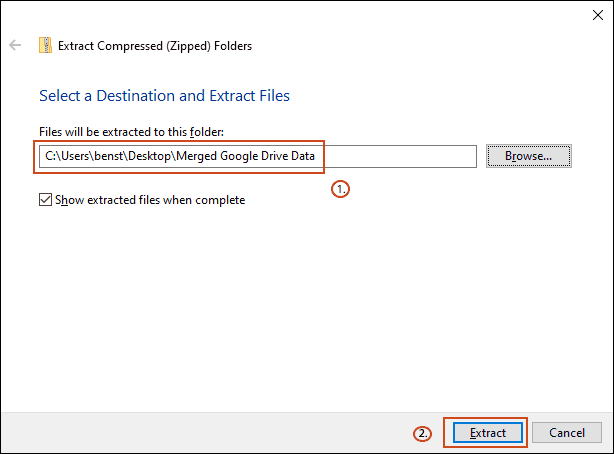Click the 'Select a Destination and Extract Files' heading

click(164, 96)
